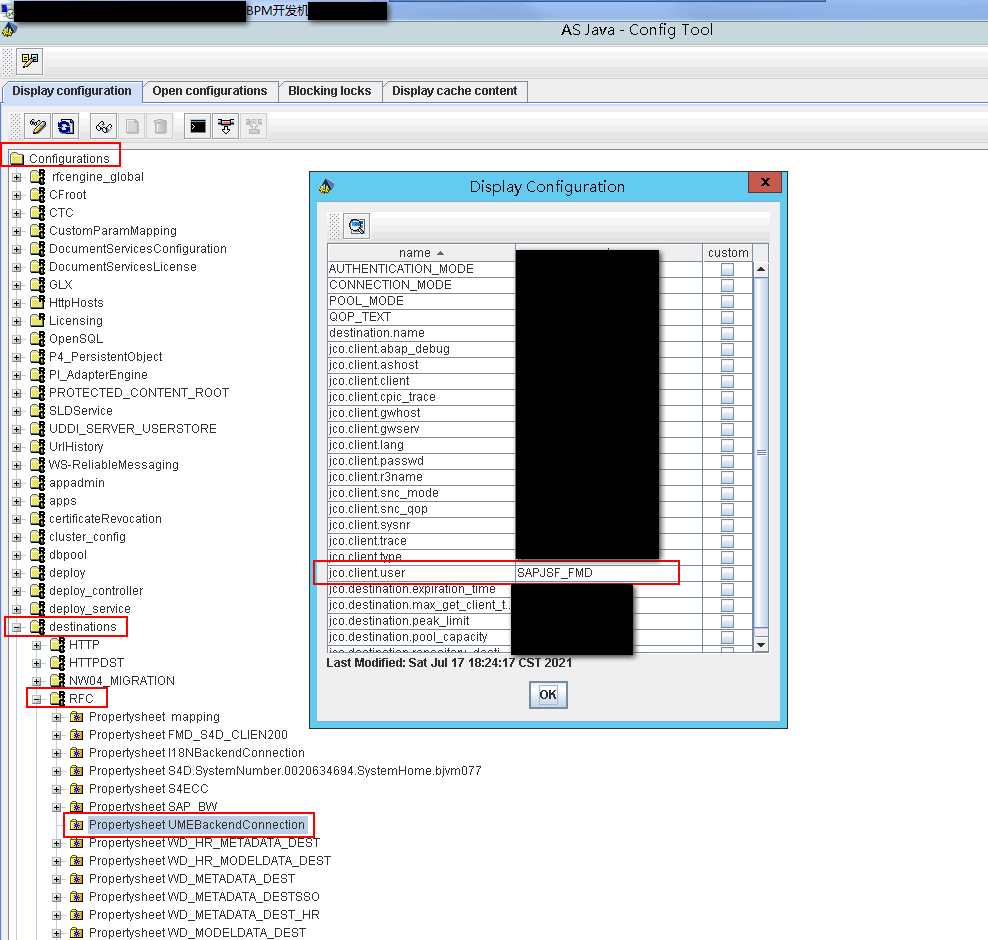Screen dimensions: 988x940
Task: Click the HttpHosts folder icon
Action: tap(38, 302)
